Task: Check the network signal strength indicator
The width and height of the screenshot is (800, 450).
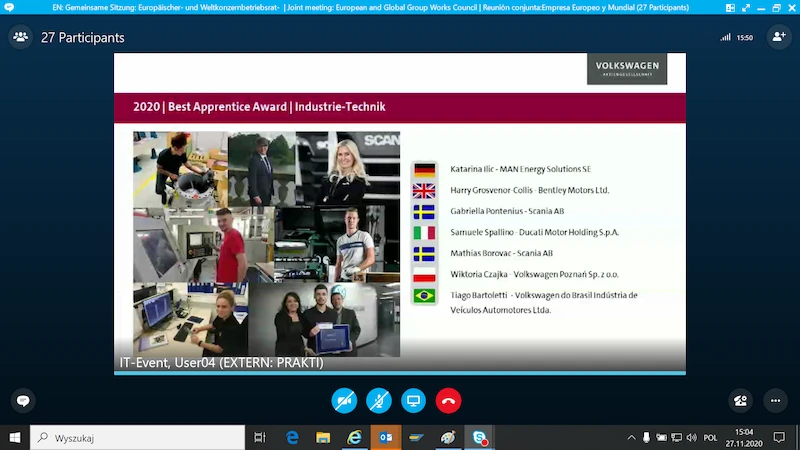Action: [725, 37]
